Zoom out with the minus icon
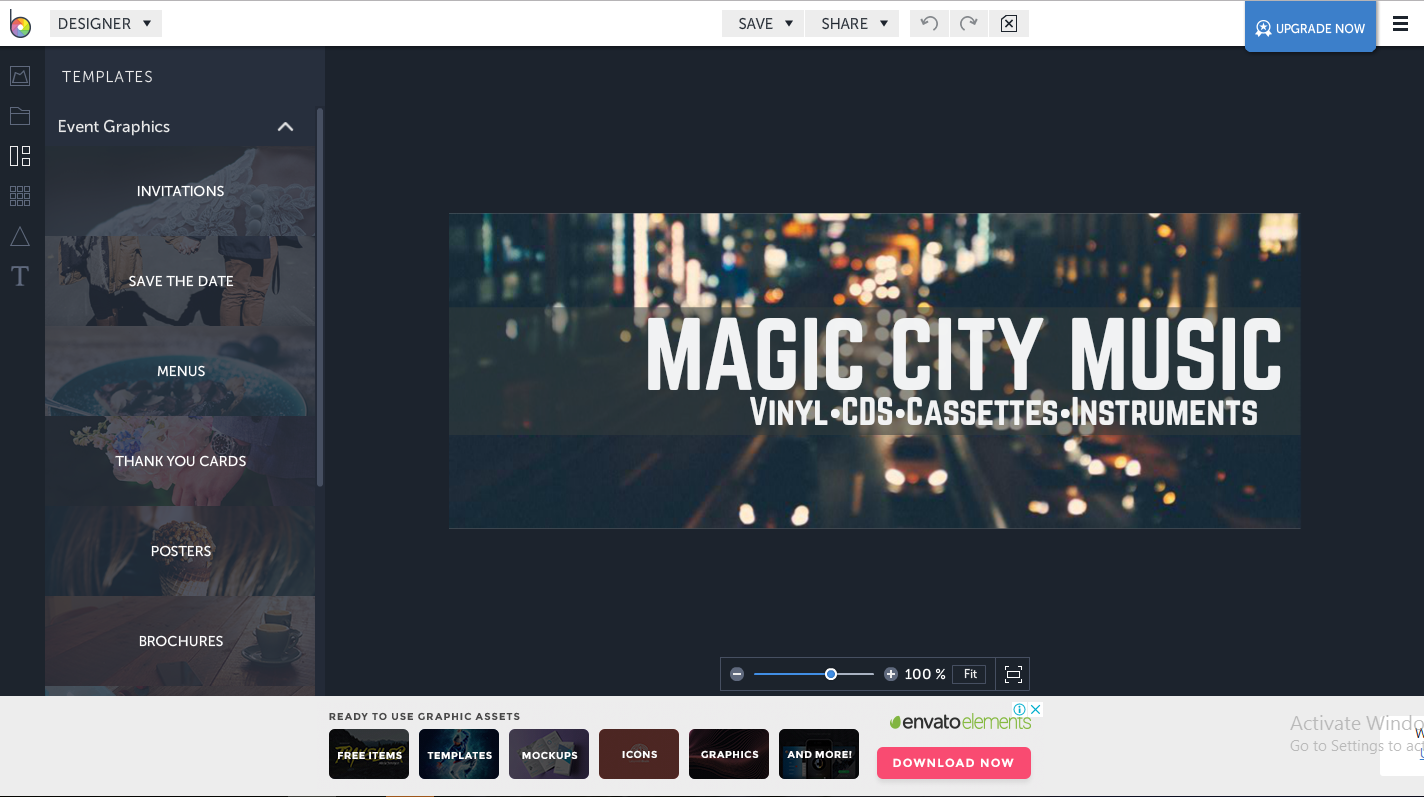Viewport: 1424px width, 797px height. tap(737, 674)
